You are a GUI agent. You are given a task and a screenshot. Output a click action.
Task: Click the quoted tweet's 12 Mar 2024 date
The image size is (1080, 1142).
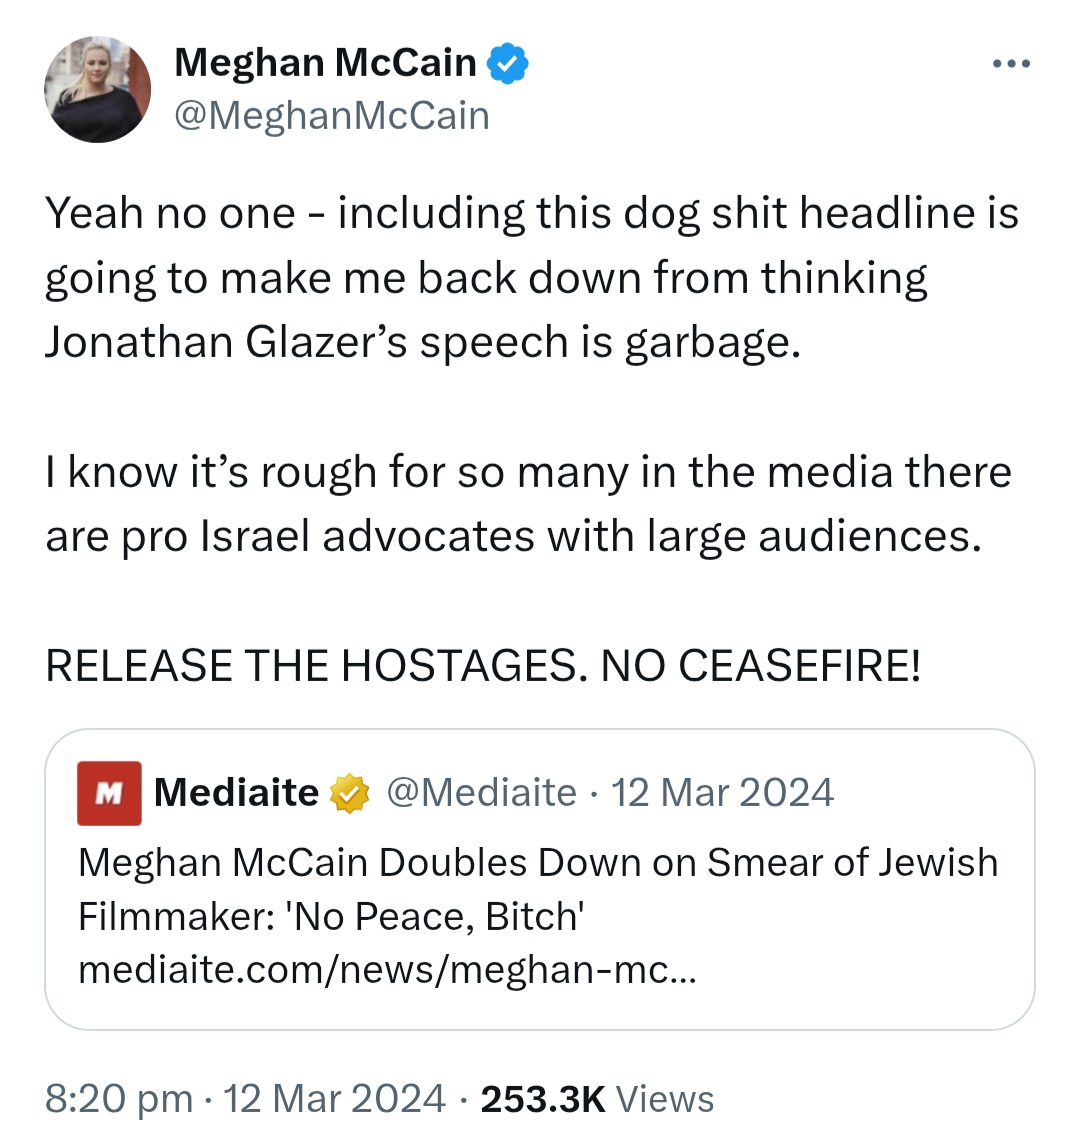[x=722, y=792]
